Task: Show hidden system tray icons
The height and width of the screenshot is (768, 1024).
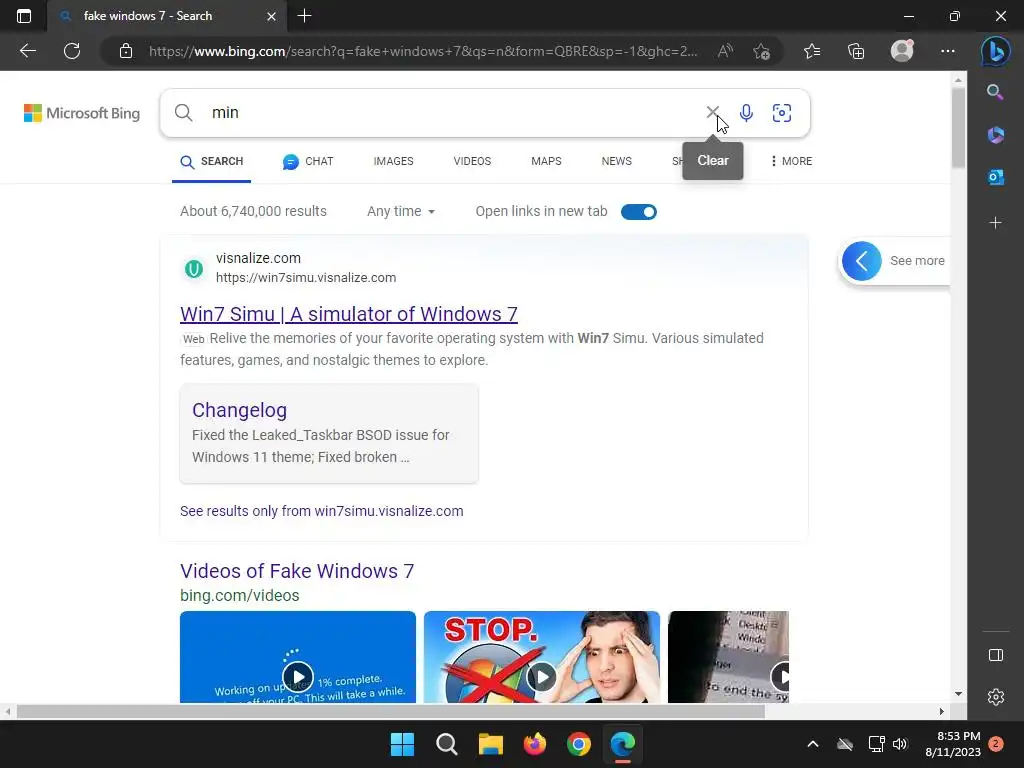Action: pos(812,744)
